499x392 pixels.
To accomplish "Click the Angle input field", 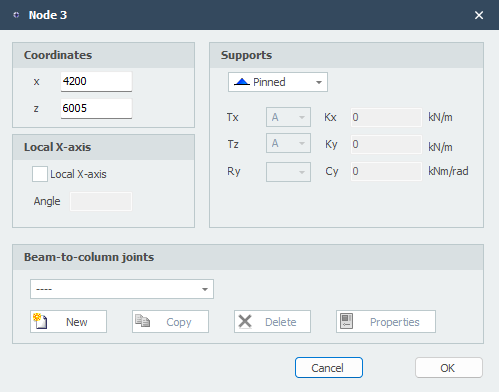I will (101, 201).
